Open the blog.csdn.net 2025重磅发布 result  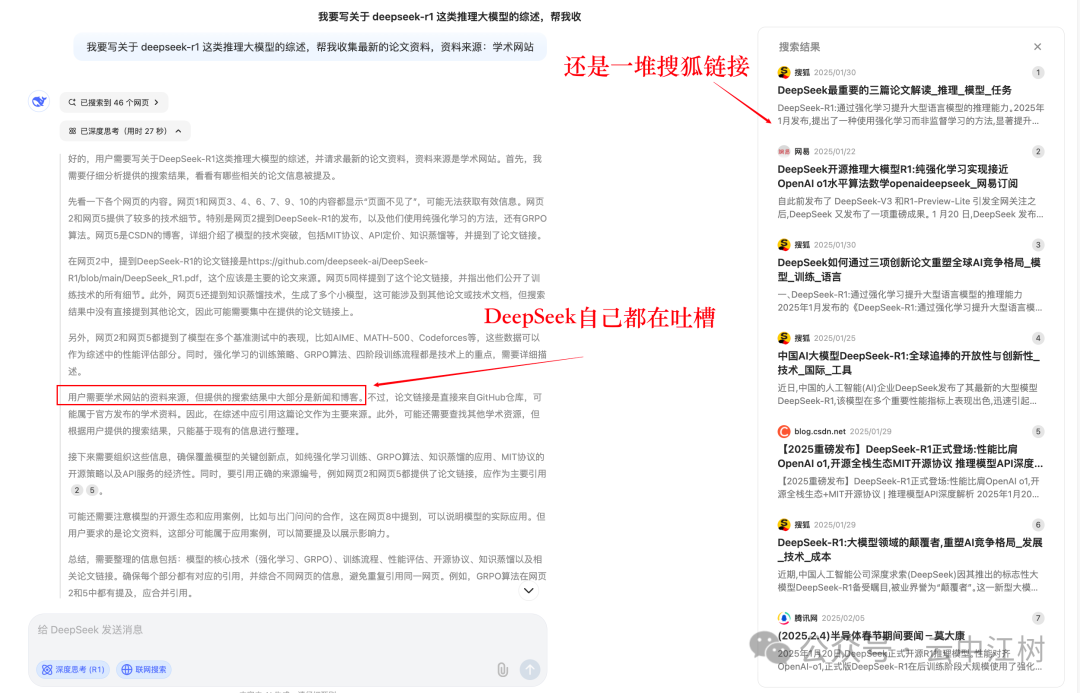tap(910, 456)
